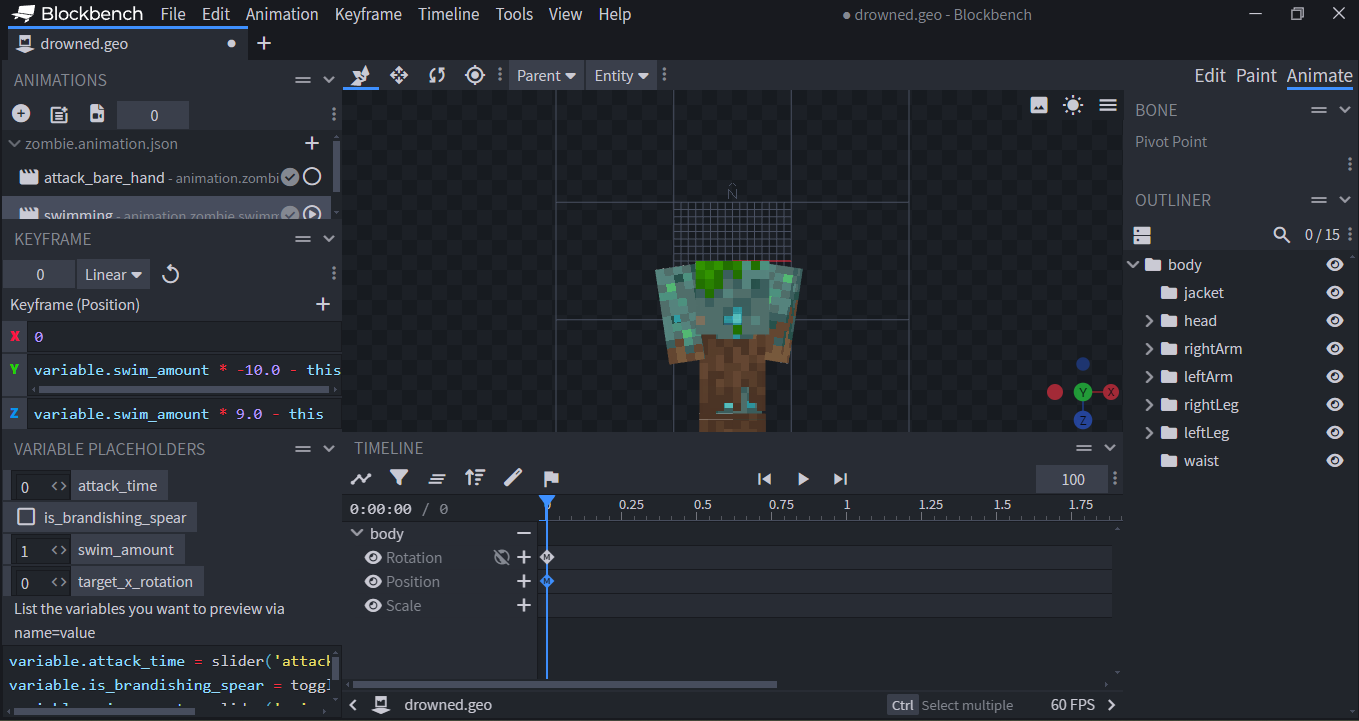Enable the is_brandishing_spear checkbox
The height and width of the screenshot is (721, 1359).
coord(27,517)
